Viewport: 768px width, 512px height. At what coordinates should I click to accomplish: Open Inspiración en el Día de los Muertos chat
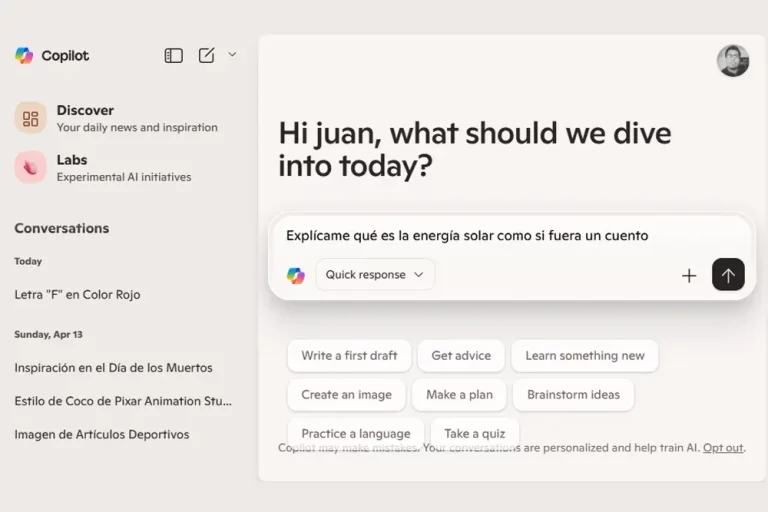click(113, 368)
